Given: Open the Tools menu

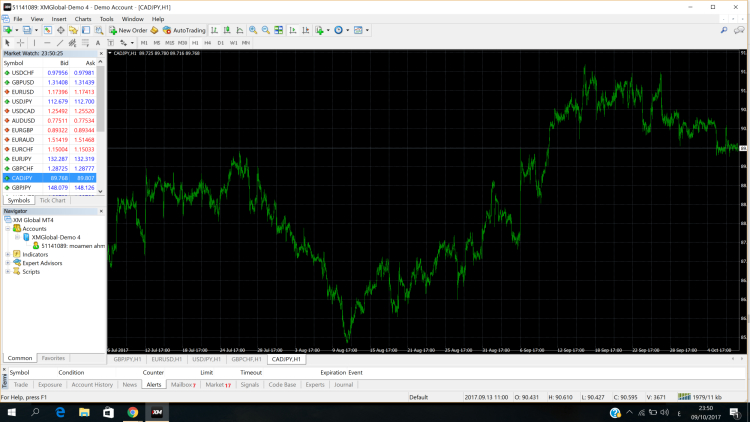Looking at the screenshot, I should pyautogui.click(x=107, y=19).
